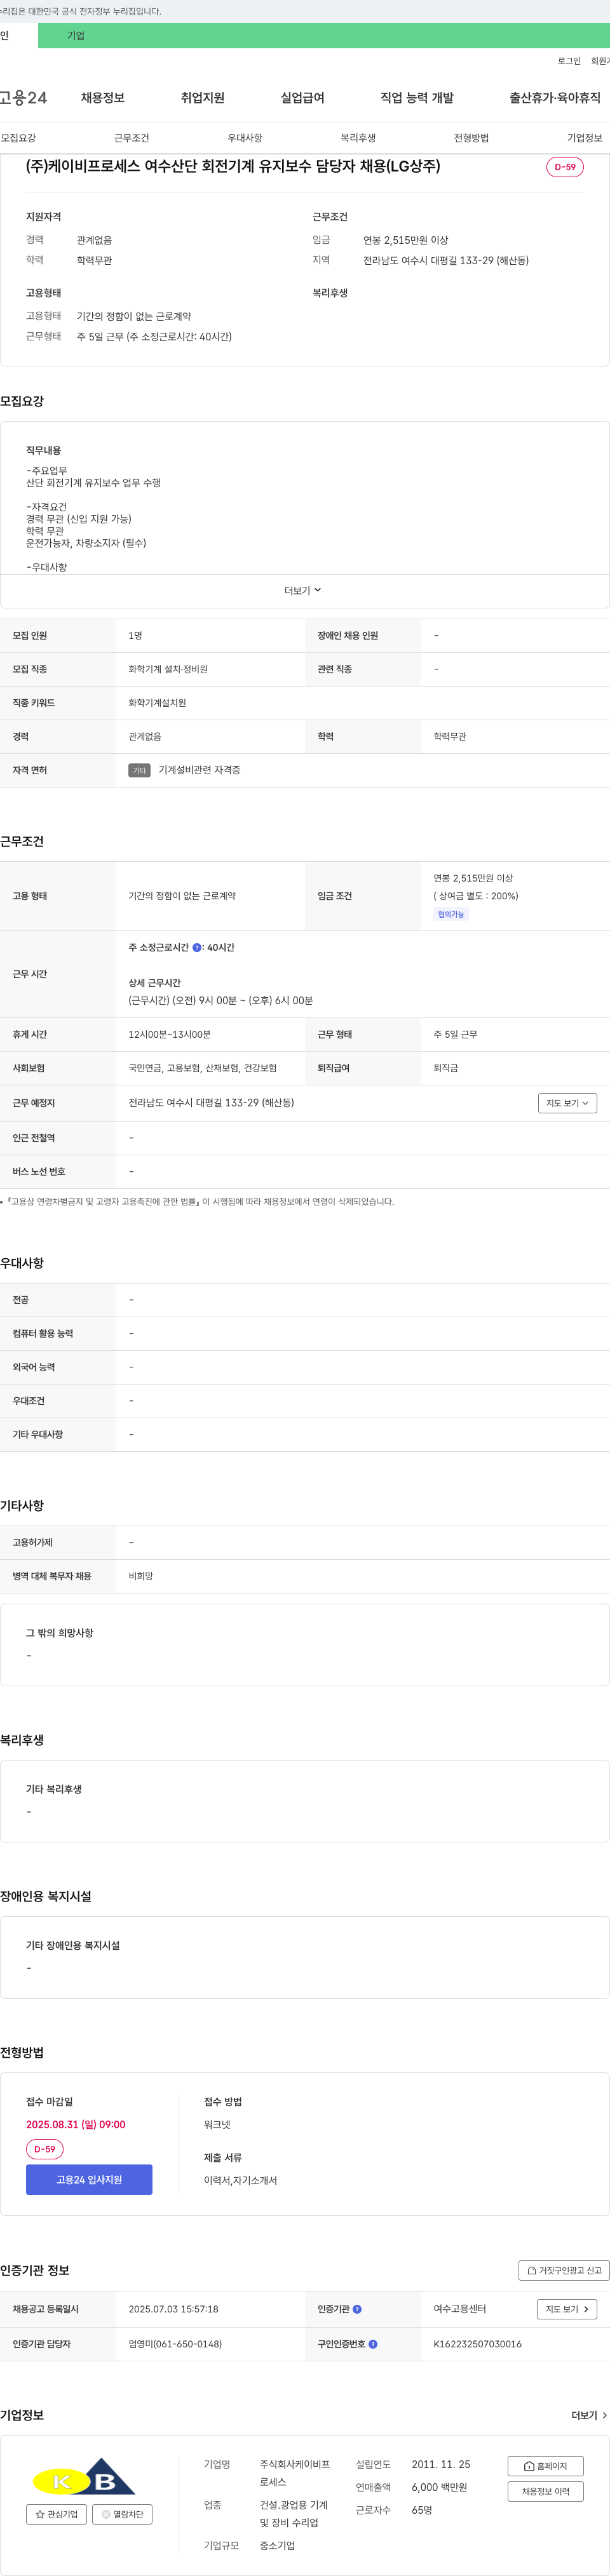Select 설립연도 value 2011. 11. 25

click(441, 2464)
